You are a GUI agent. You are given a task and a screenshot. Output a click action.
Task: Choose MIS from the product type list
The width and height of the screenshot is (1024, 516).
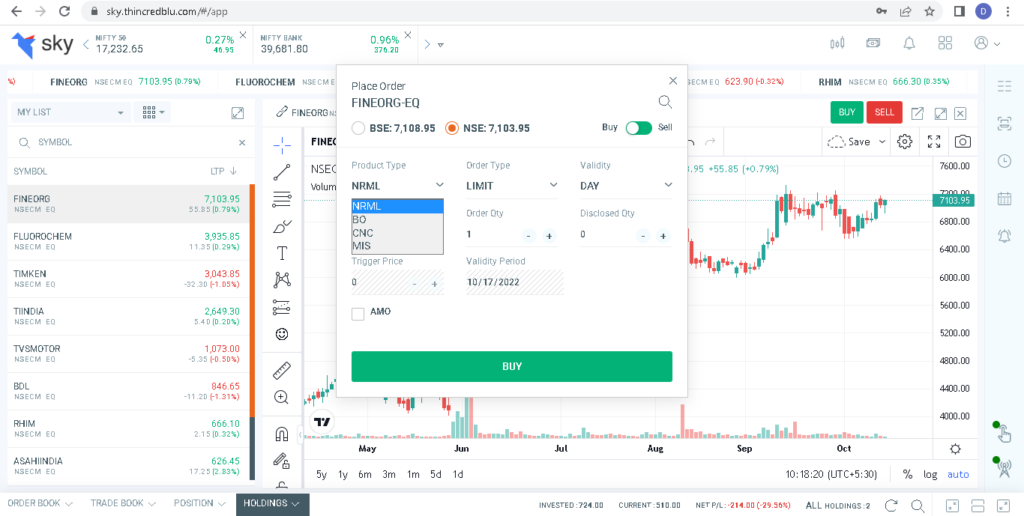[x=398, y=246]
